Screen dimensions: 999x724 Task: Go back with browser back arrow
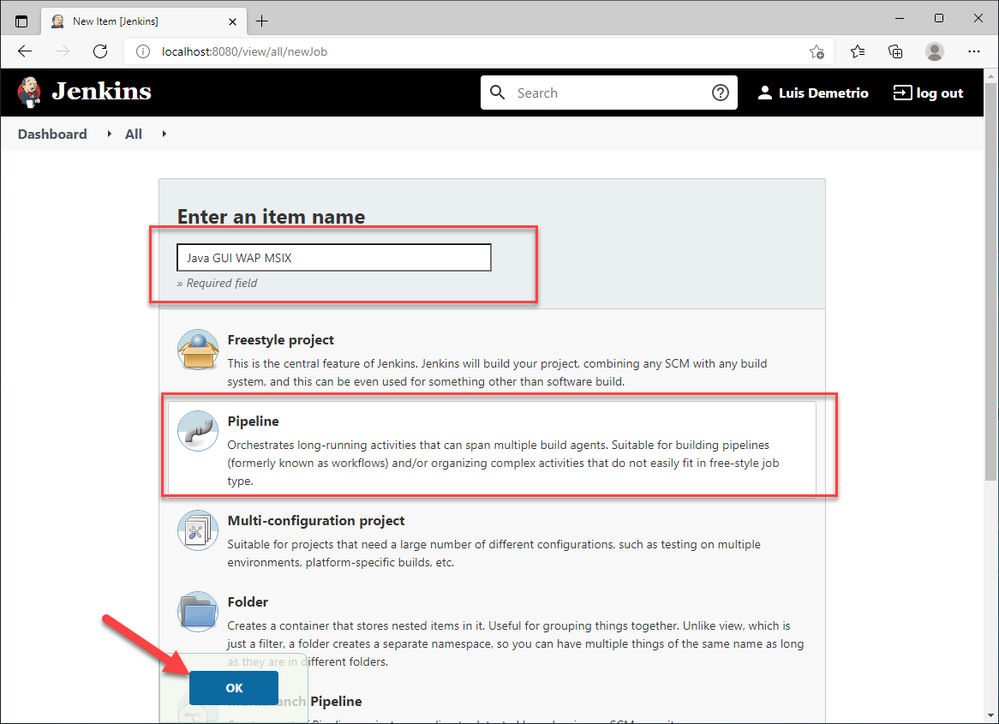(25, 52)
